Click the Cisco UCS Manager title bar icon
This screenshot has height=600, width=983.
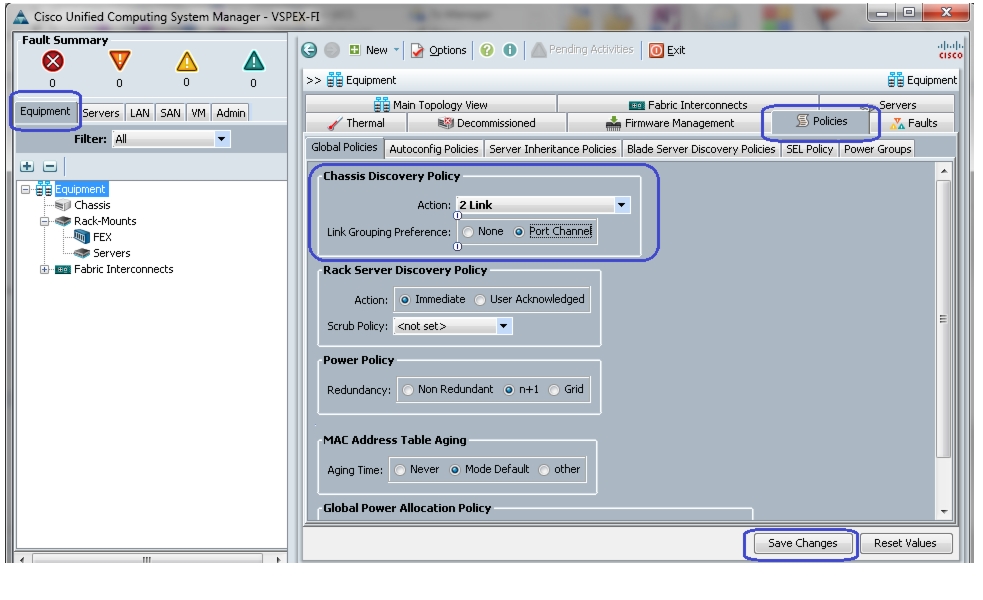click(x=21, y=16)
